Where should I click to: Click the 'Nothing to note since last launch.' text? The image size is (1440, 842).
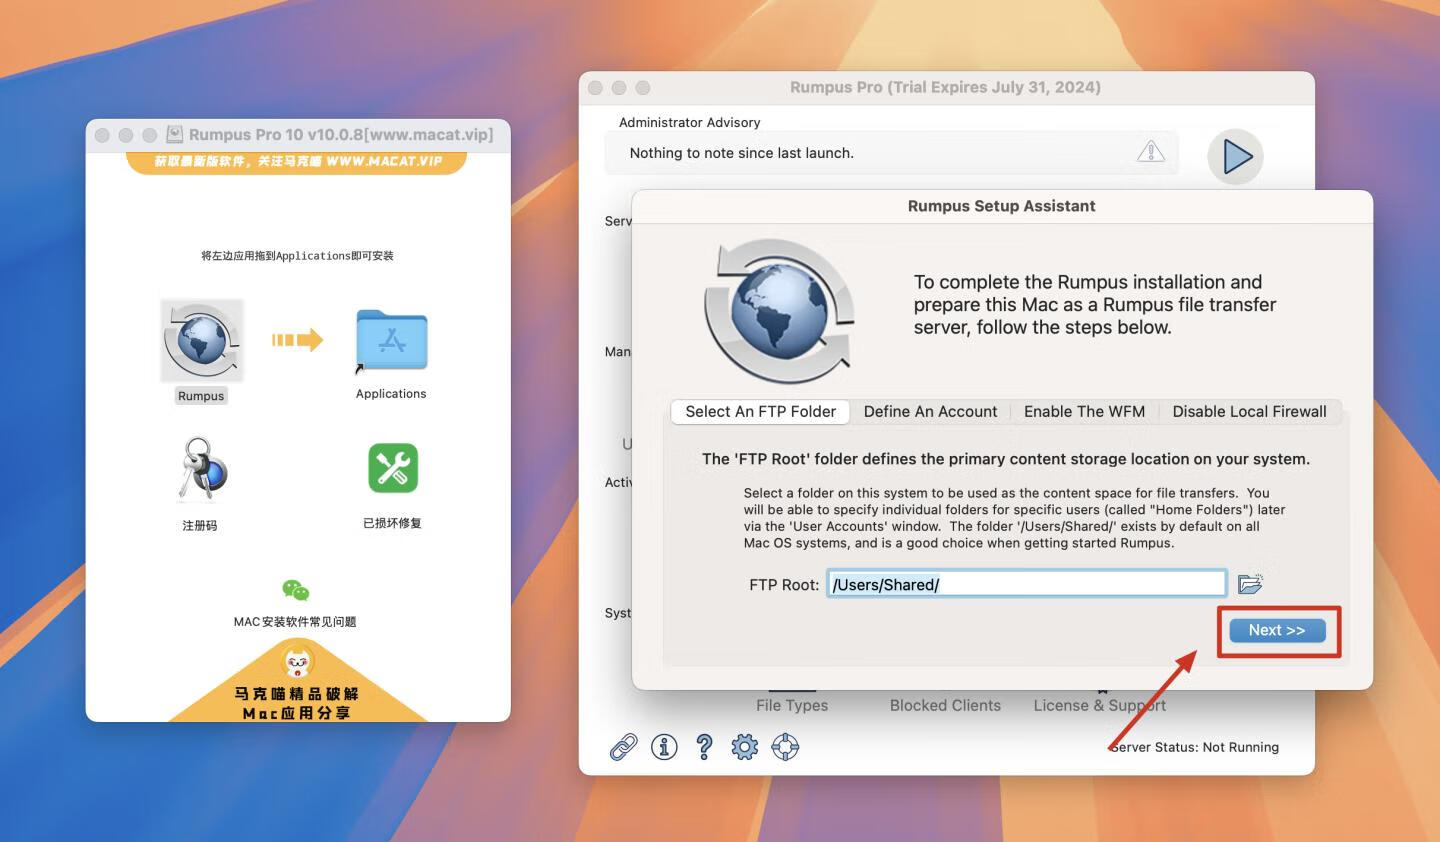(741, 153)
